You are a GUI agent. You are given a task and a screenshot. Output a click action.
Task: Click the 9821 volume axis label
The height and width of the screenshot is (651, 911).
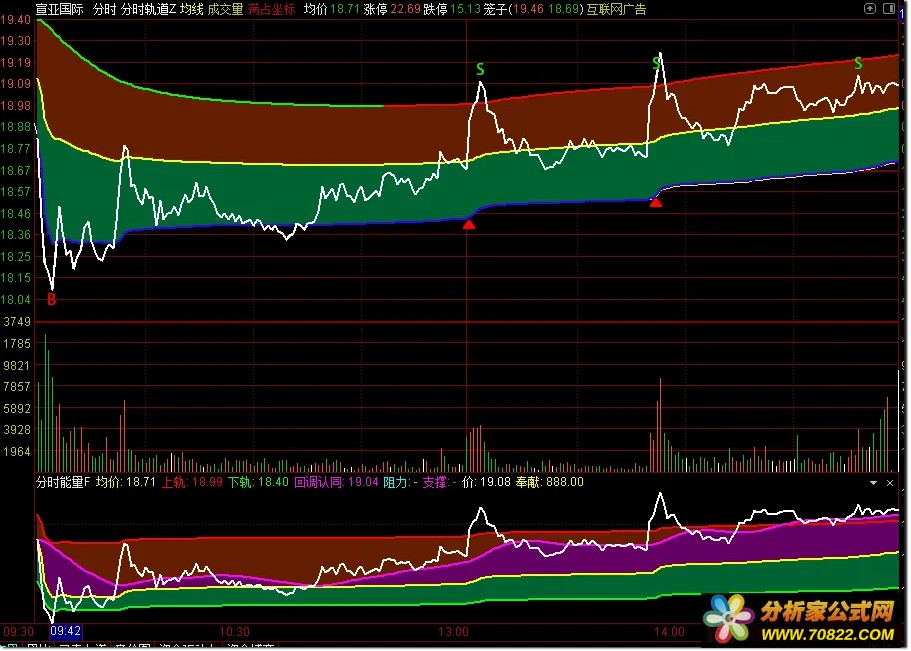[17, 366]
